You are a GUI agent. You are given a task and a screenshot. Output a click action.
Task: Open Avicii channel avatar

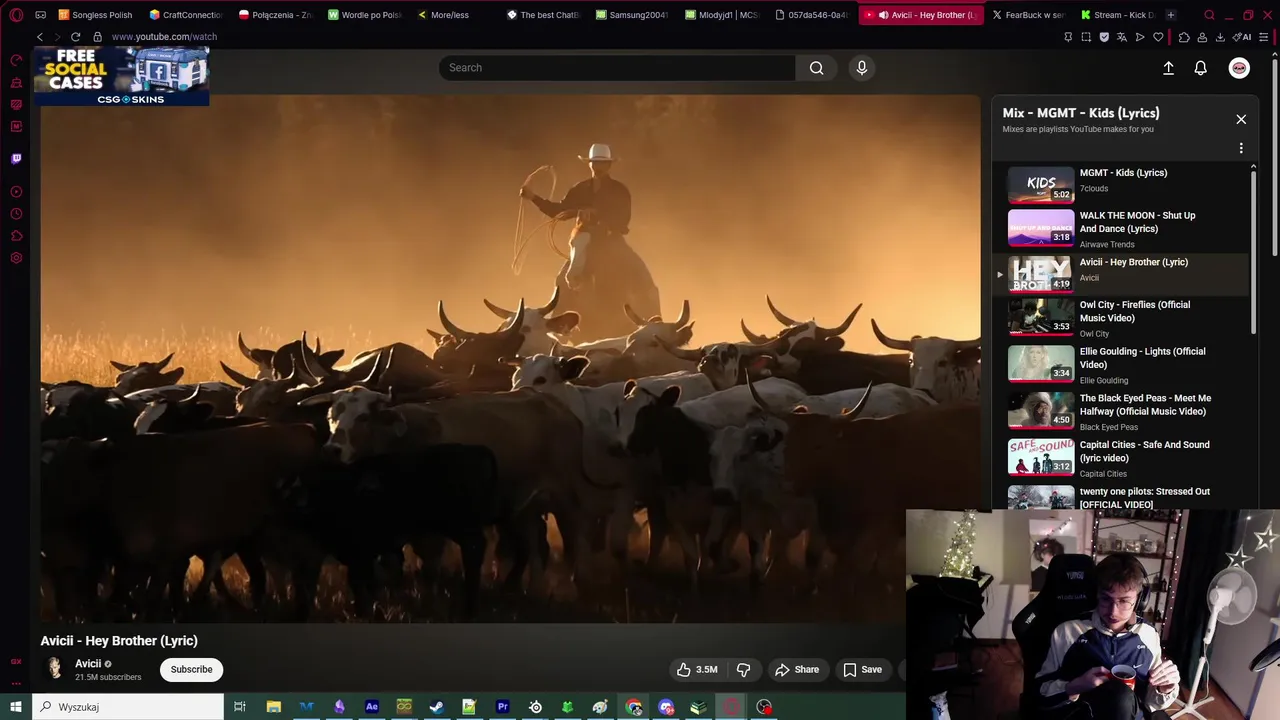(x=54, y=668)
